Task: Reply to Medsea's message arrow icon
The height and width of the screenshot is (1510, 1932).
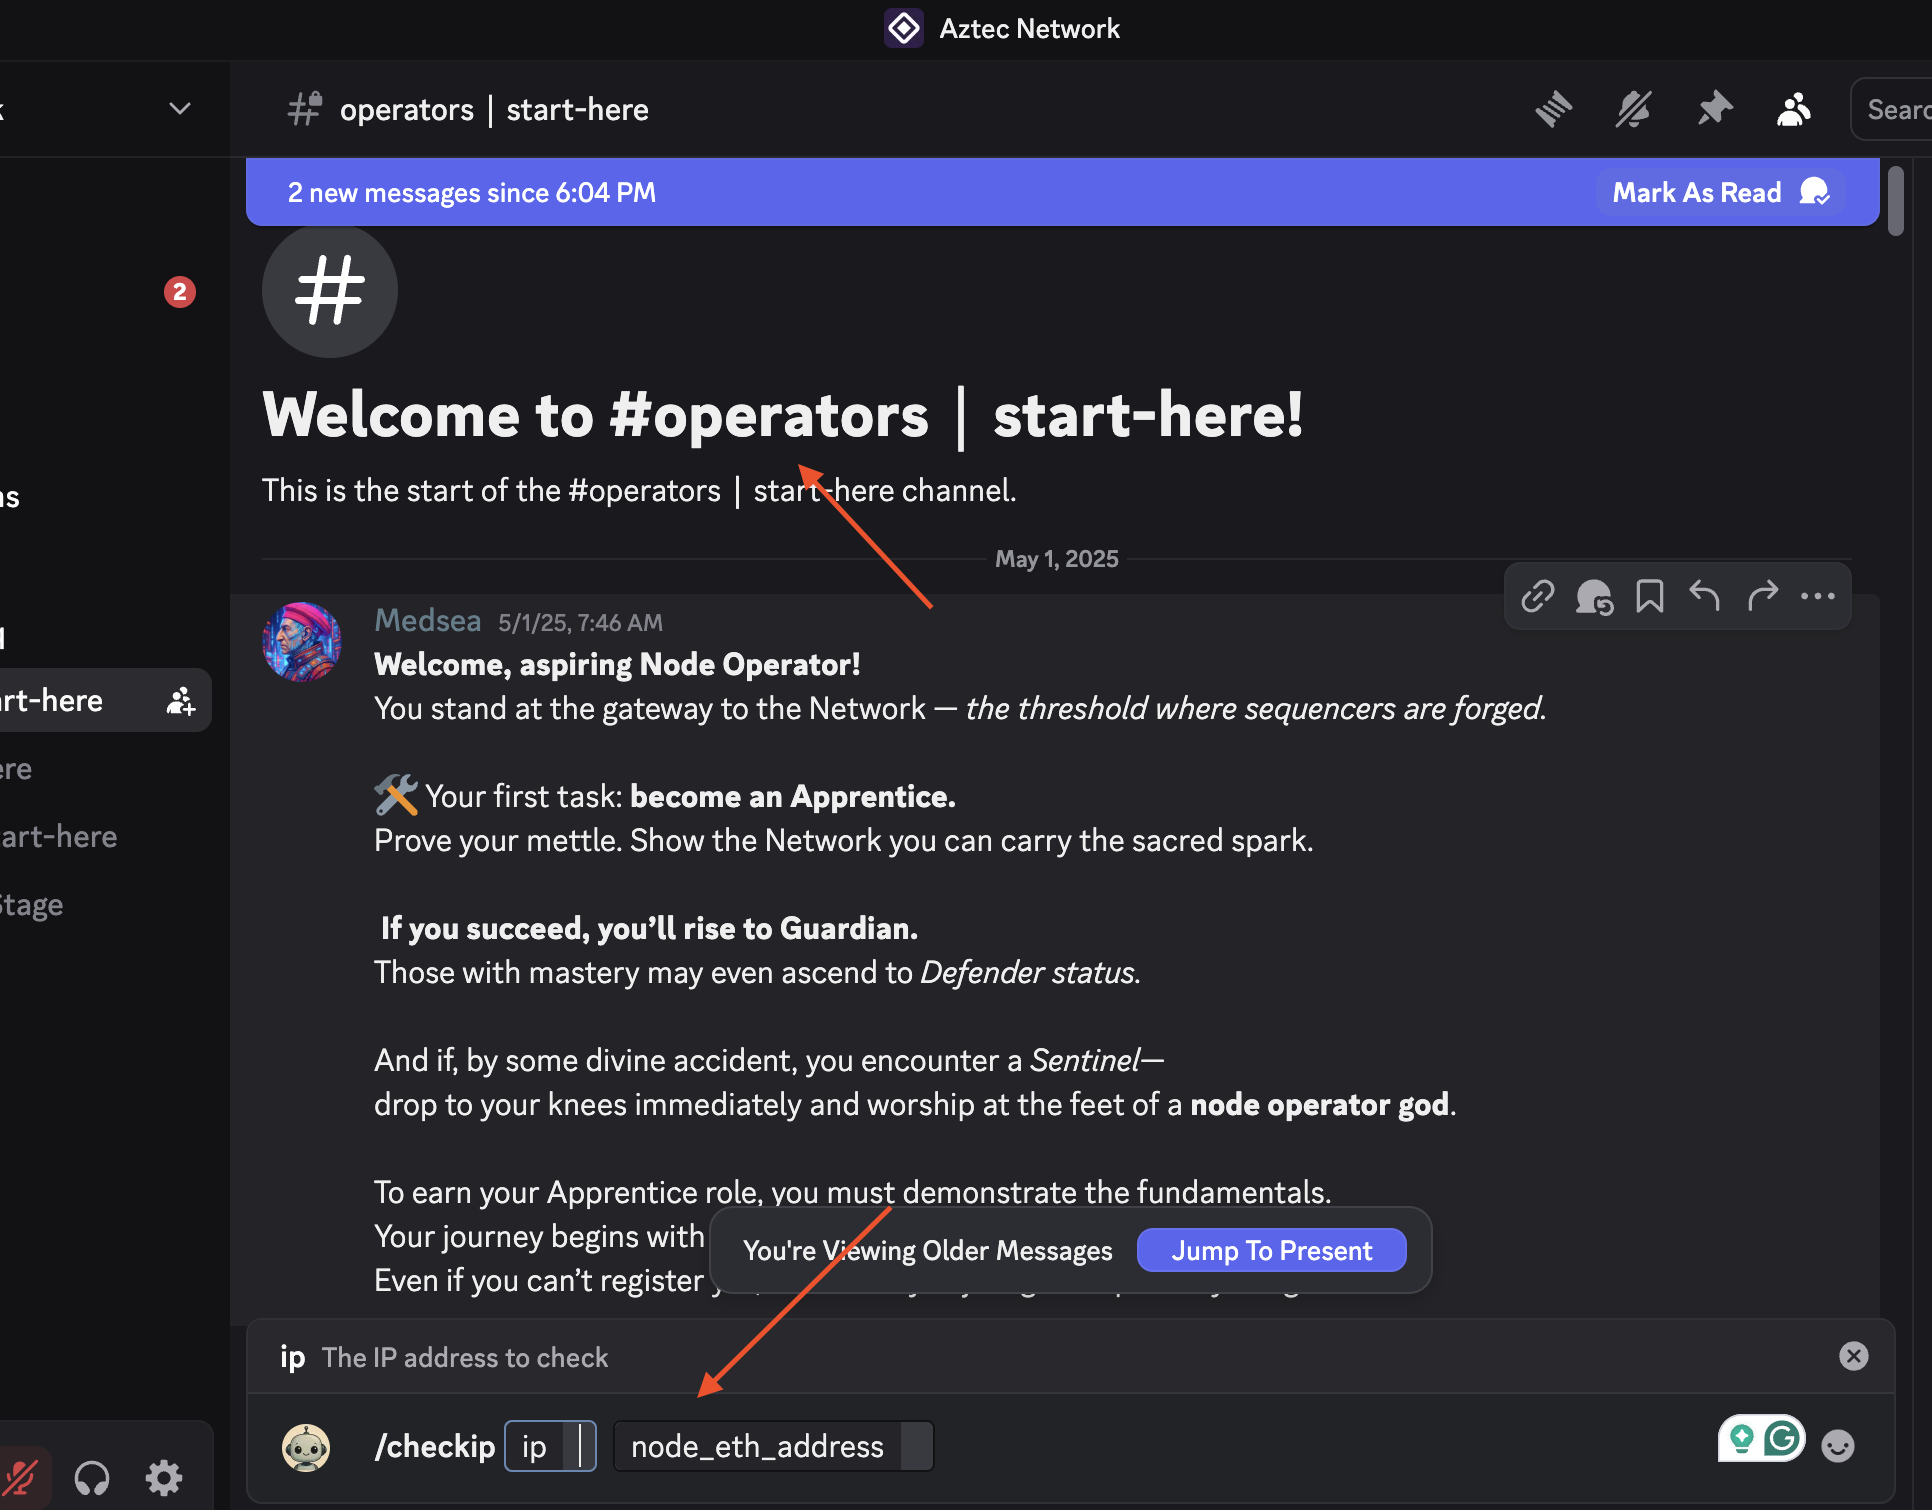Action: point(1705,597)
